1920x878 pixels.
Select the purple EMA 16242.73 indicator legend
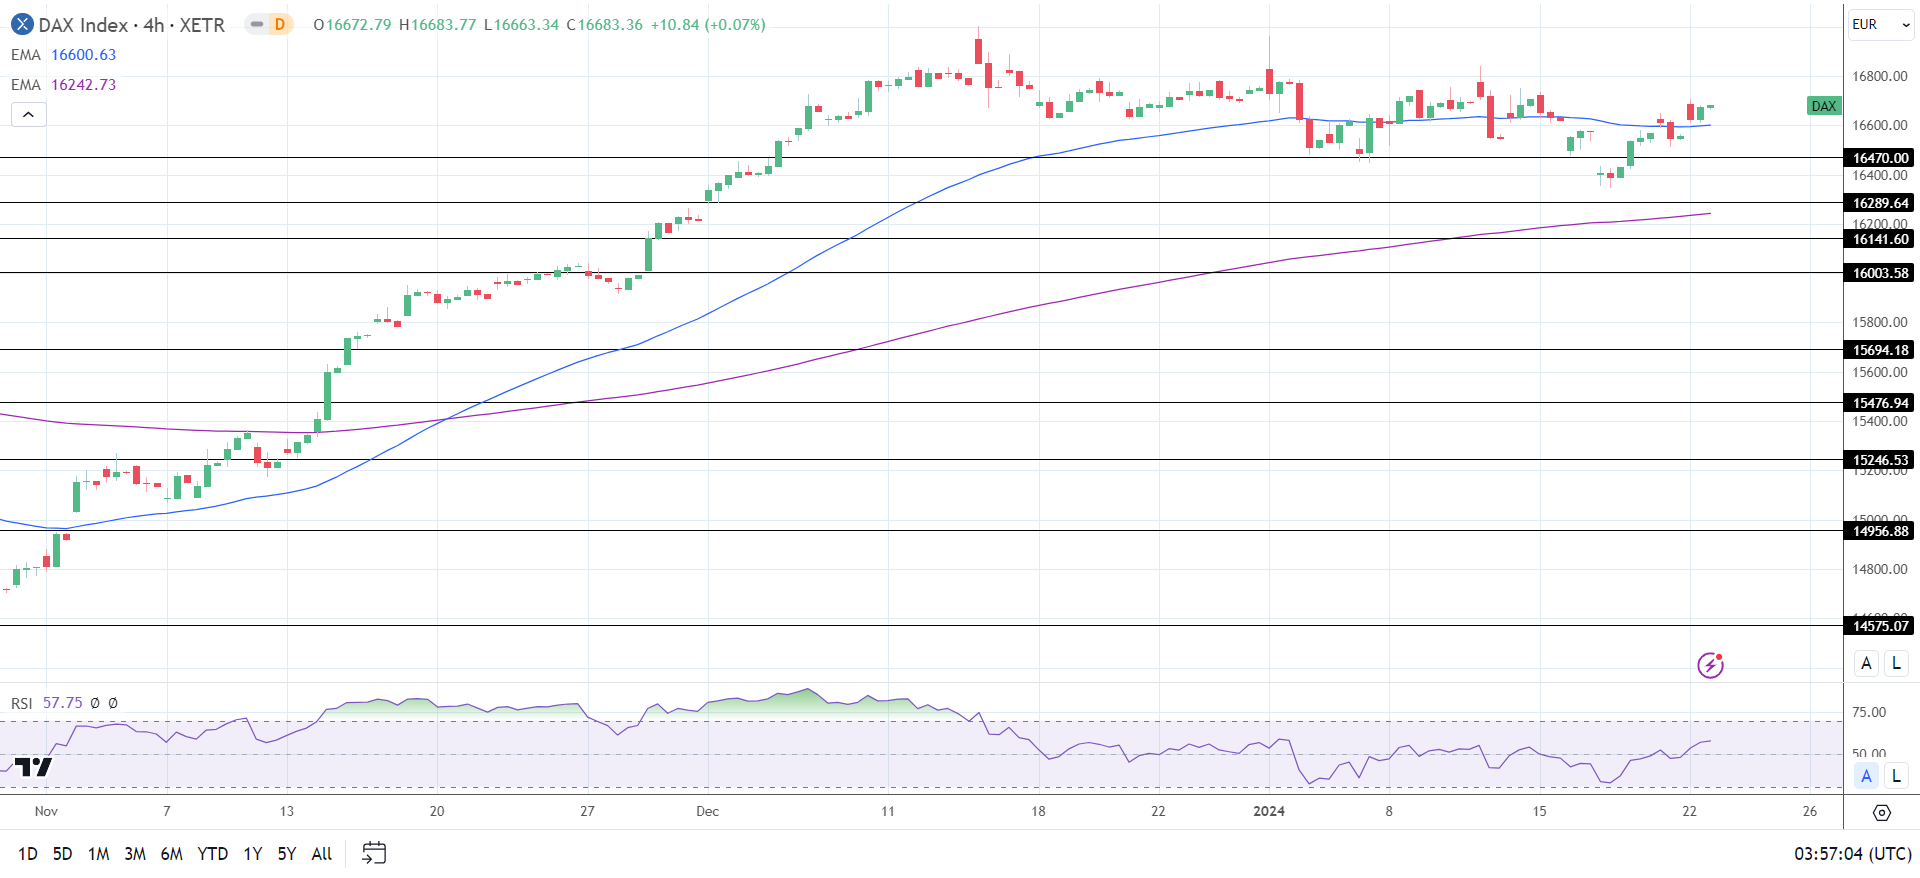coord(64,85)
